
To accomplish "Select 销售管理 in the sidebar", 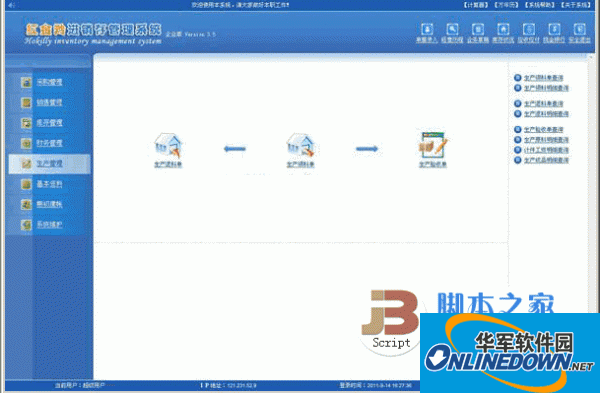I will (49, 103).
